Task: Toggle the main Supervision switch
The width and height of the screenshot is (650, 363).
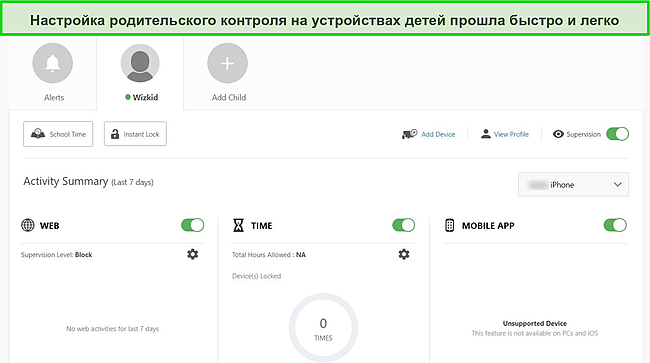Action: pyautogui.click(x=617, y=134)
